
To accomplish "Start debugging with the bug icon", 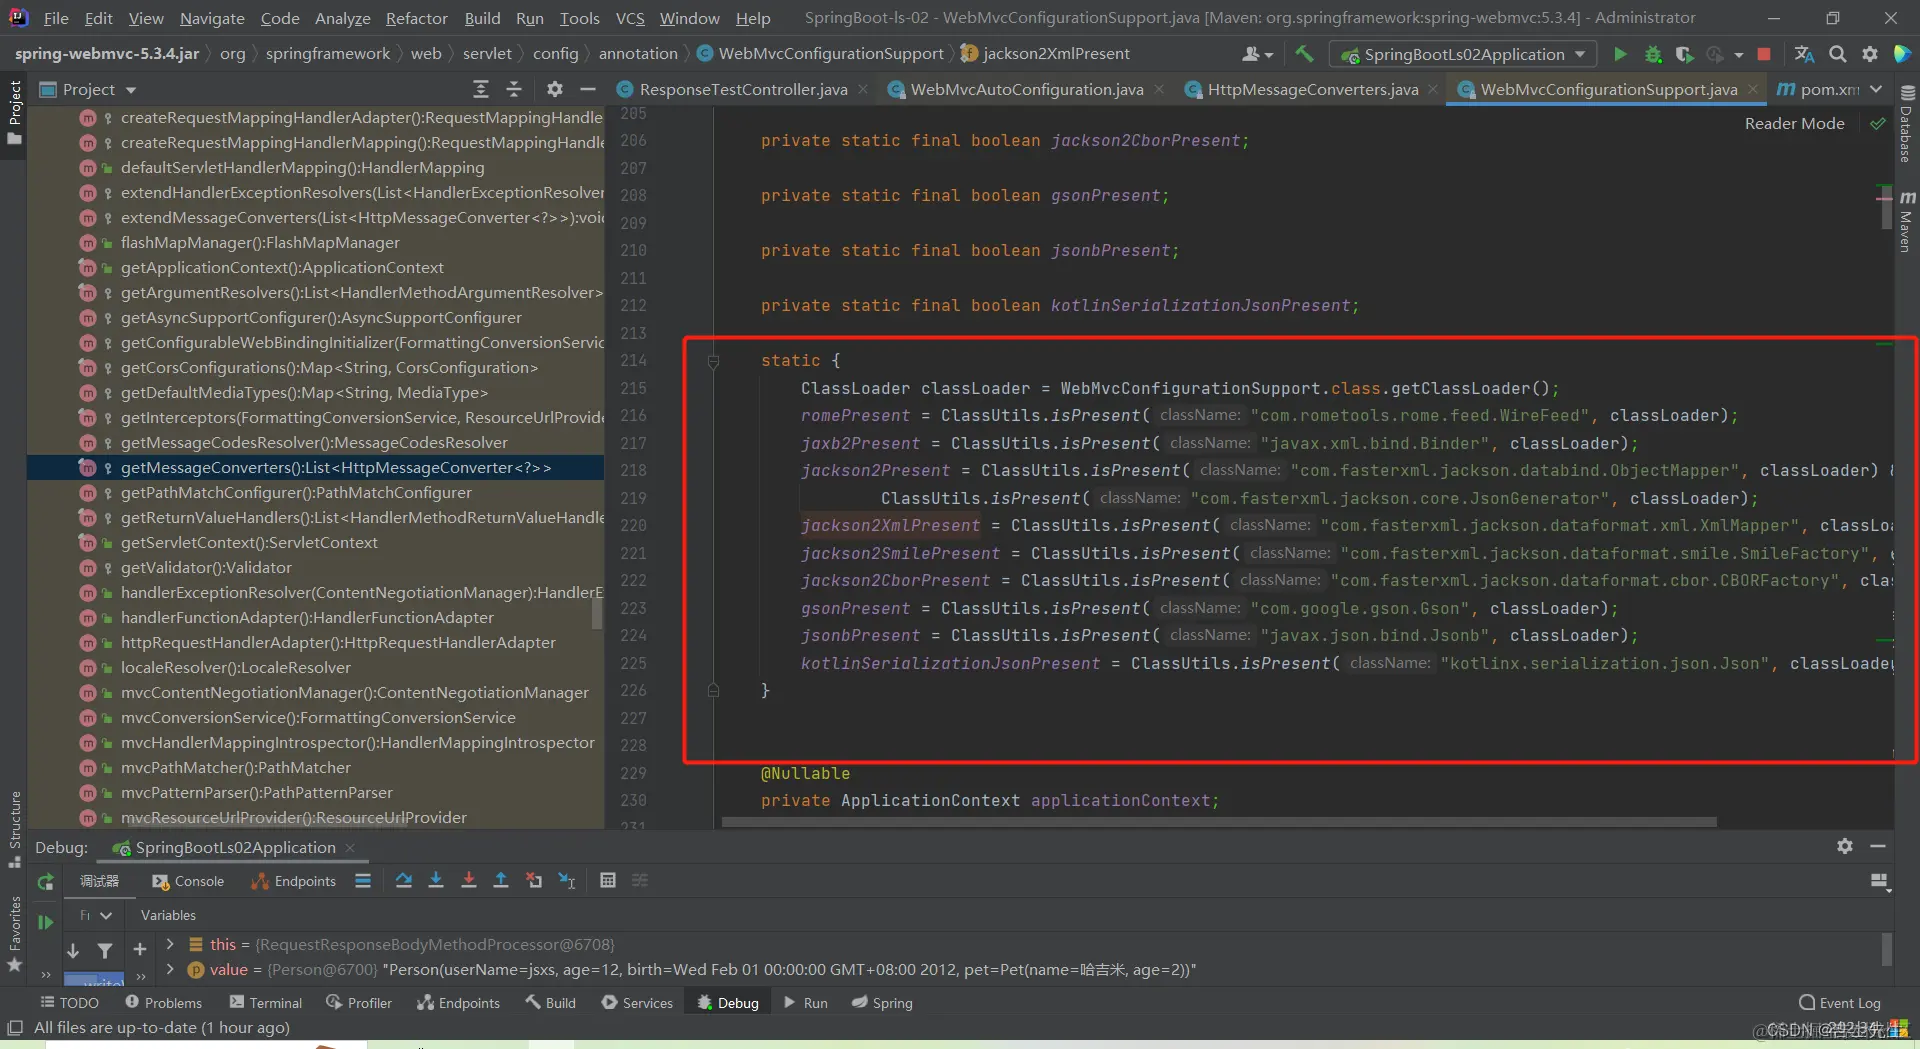I will click(1653, 54).
